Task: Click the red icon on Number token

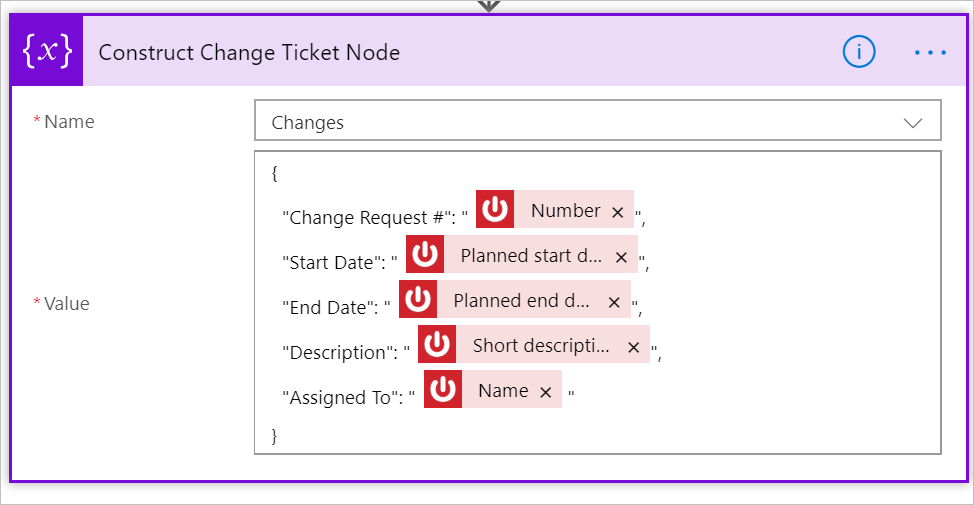Action: [495, 210]
